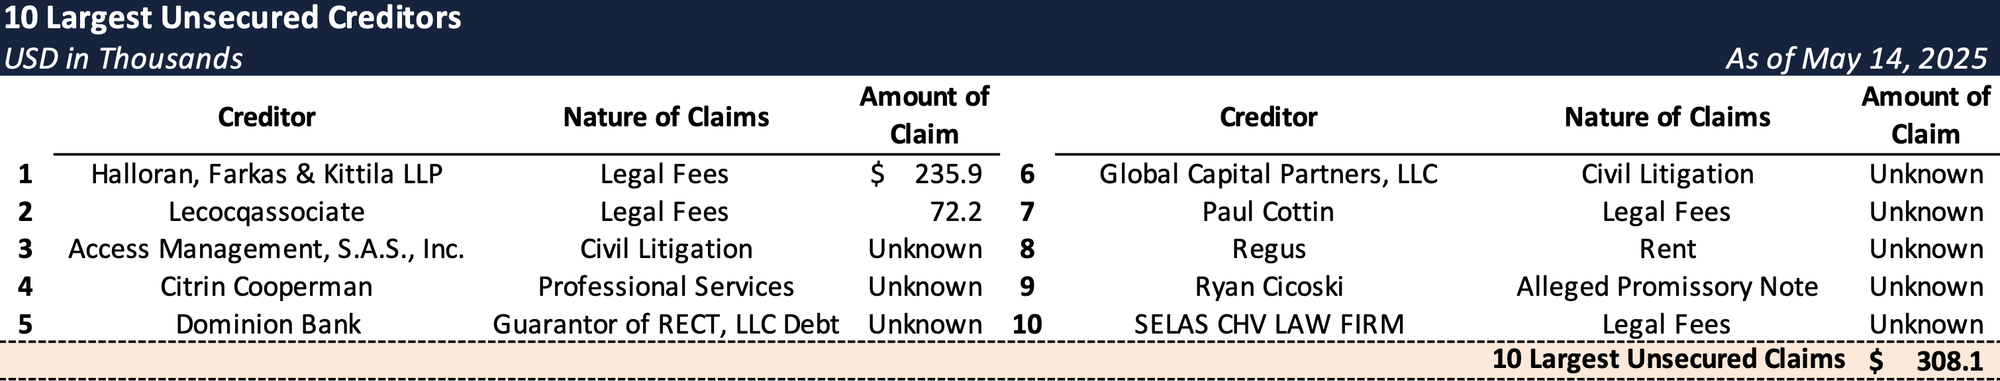Click the SELAS CHV LAW FIRM cell
The height and width of the screenshot is (381, 2000).
pyautogui.click(x=1268, y=325)
